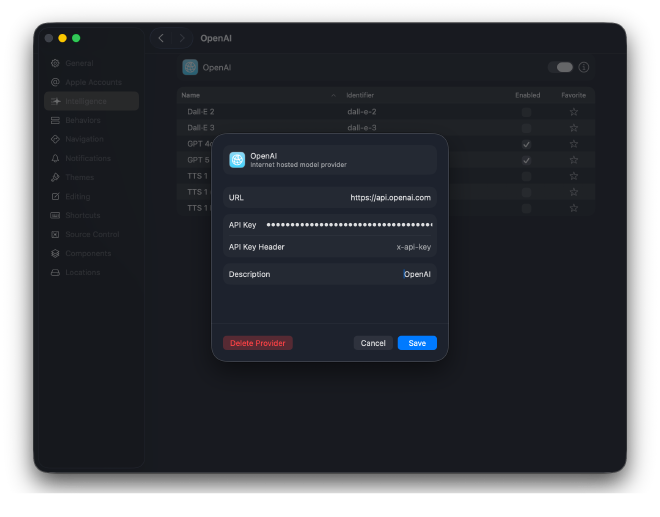
Task: Star the second TTS 1 row
Action: (x=573, y=192)
